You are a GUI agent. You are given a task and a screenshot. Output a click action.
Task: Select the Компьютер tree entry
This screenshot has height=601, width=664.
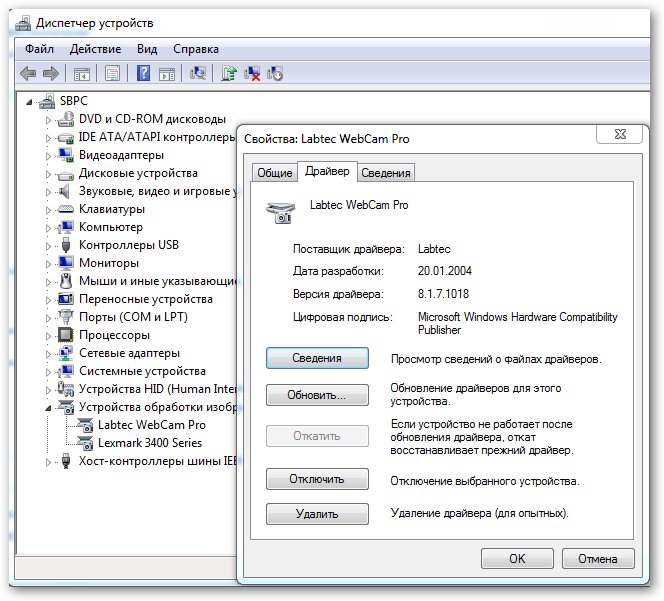[x=111, y=227]
